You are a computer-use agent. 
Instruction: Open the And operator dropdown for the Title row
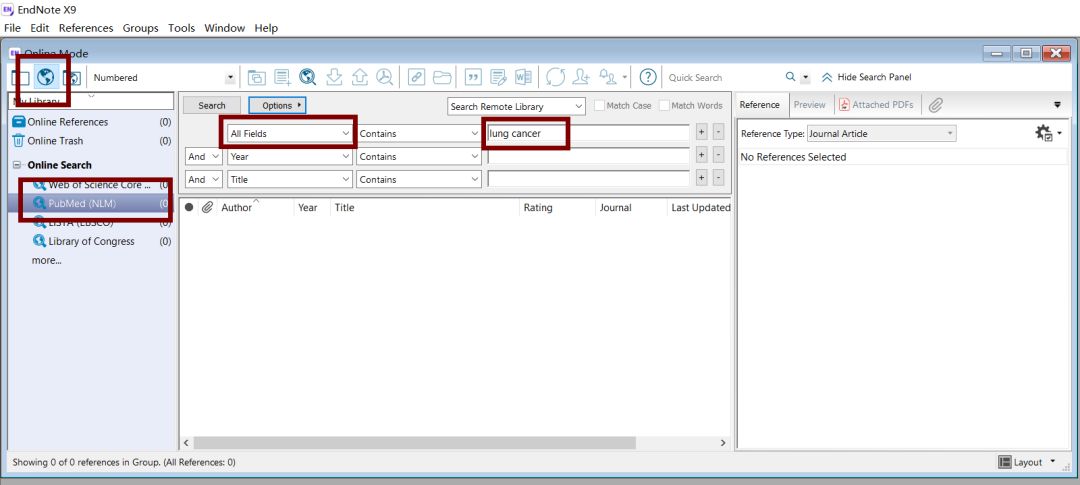pyautogui.click(x=204, y=179)
